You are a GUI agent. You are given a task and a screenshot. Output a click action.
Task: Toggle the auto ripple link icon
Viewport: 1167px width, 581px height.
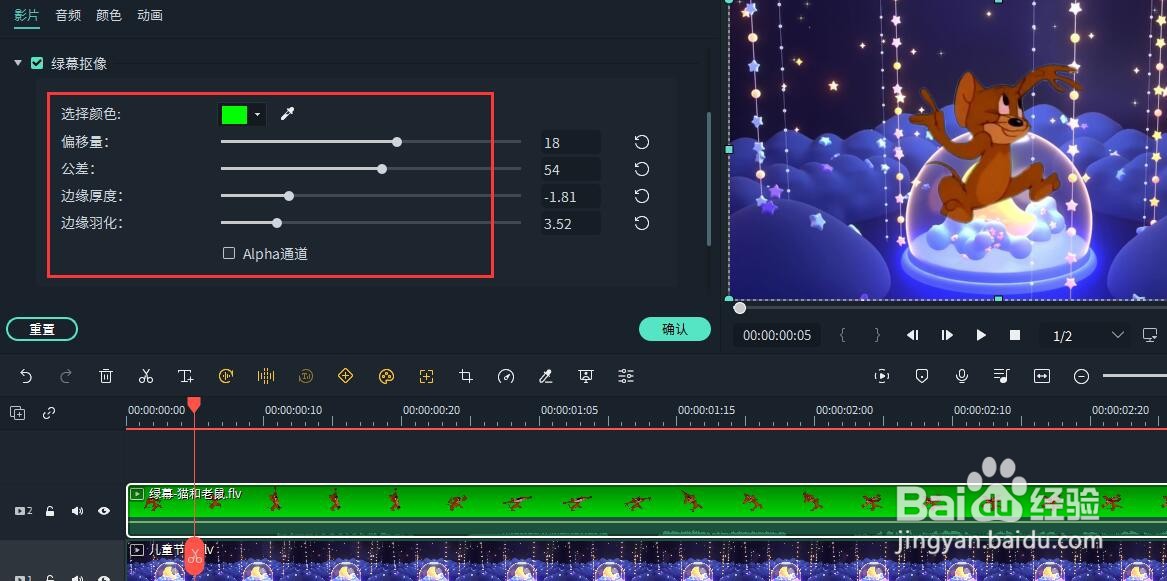(49, 414)
